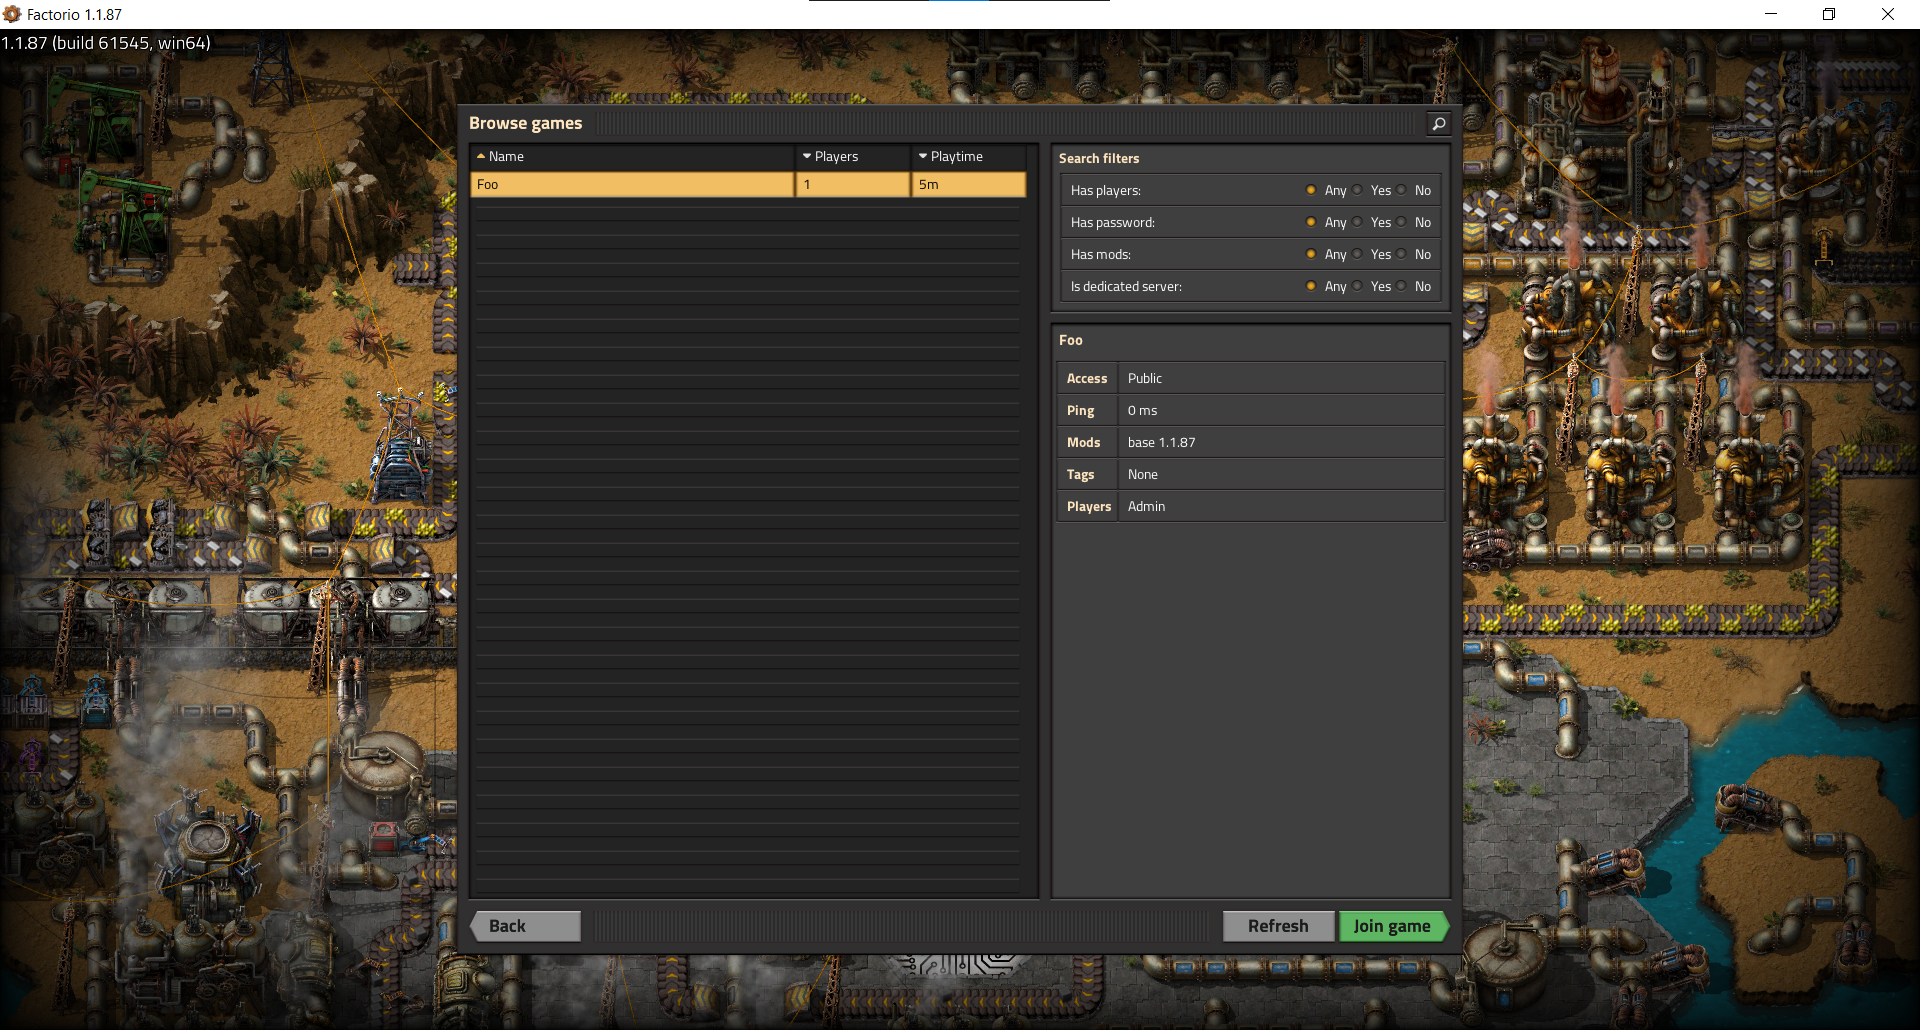Select Yes for Has mods filter
1920x1030 pixels.
1358,254
